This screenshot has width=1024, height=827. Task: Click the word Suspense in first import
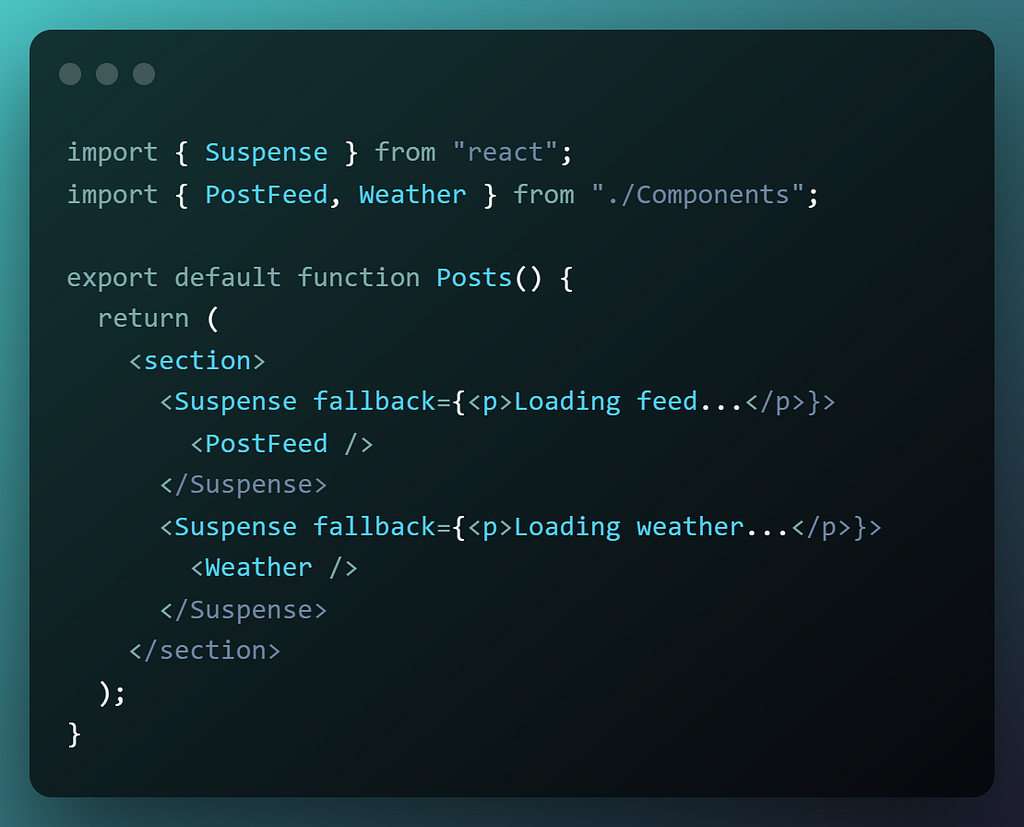pyautogui.click(x=266, y=153)
